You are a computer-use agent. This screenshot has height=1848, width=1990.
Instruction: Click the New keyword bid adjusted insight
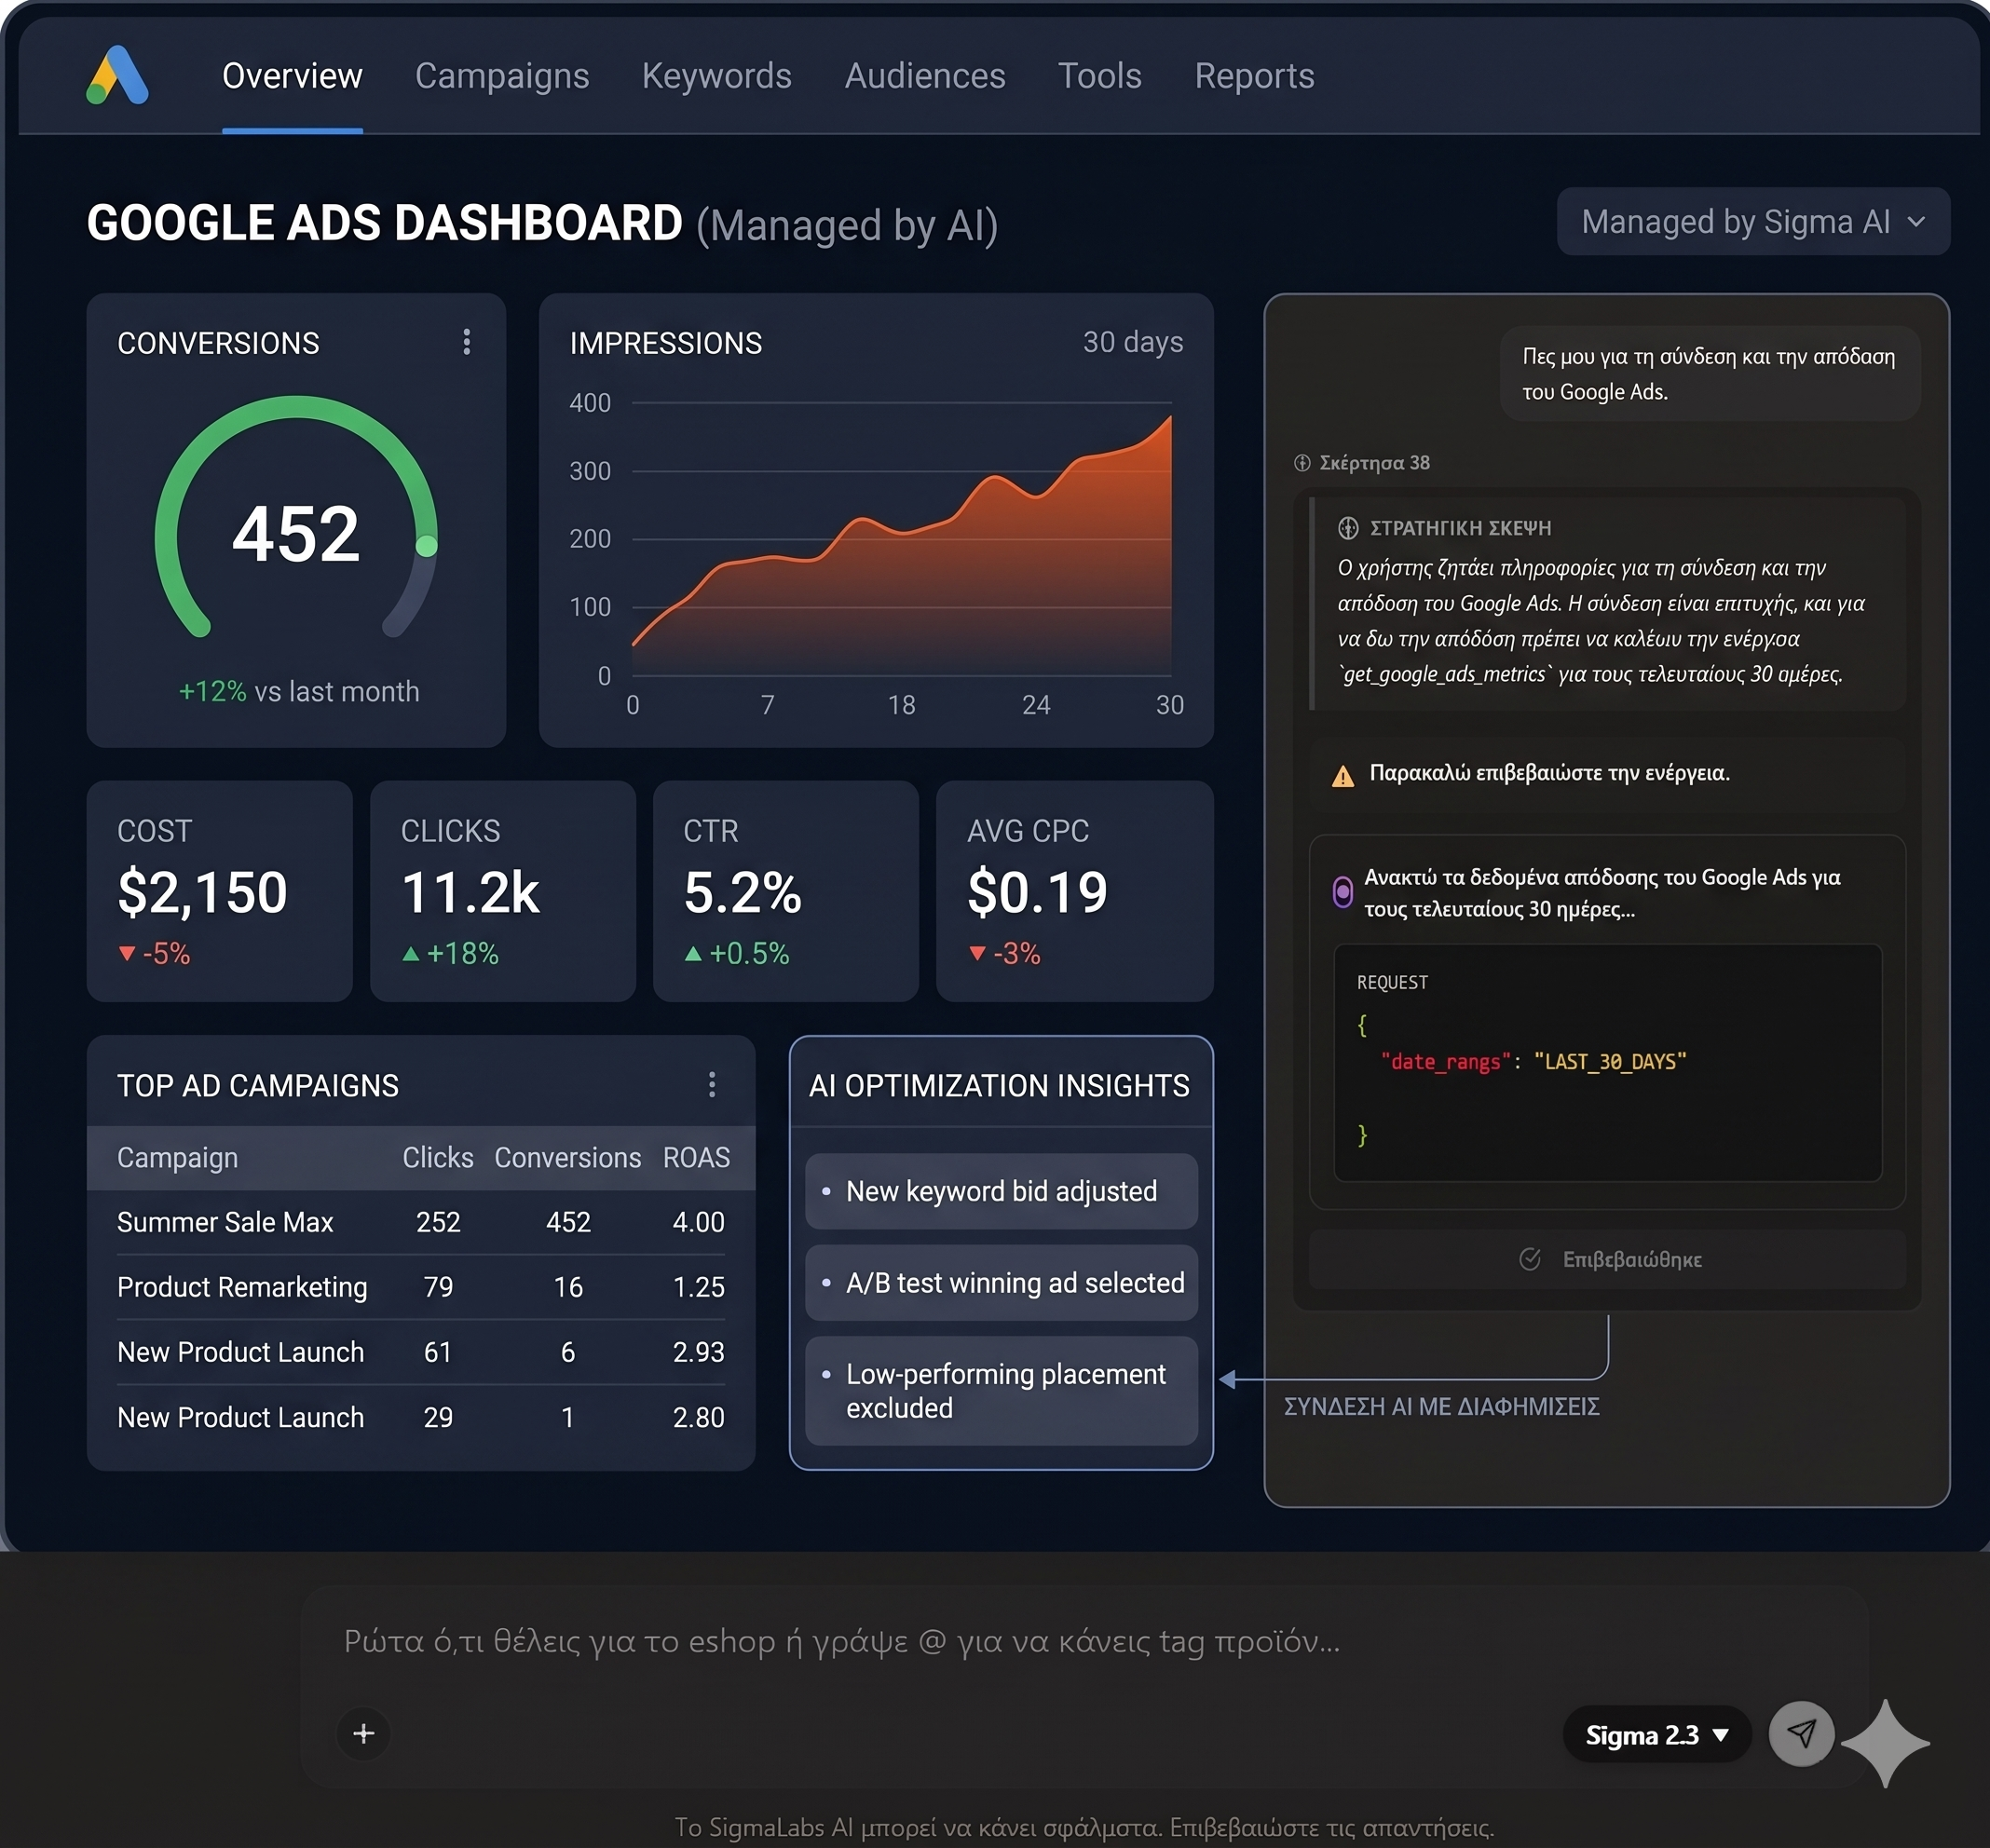[x=1001, y=1191]
